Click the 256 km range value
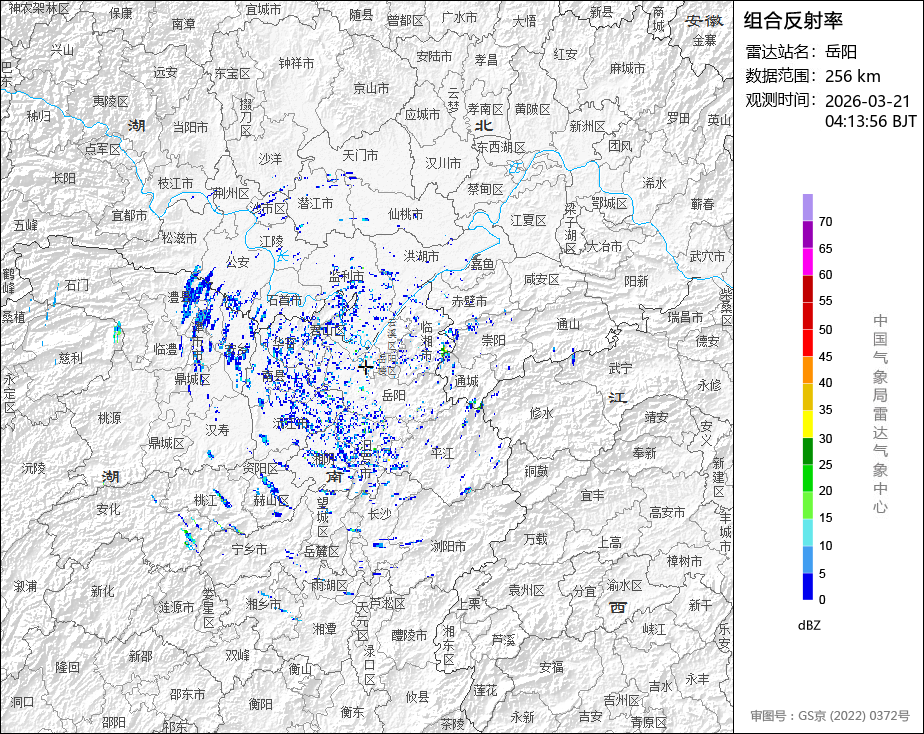This screenshot has width=924, height=734. (853, 77)
